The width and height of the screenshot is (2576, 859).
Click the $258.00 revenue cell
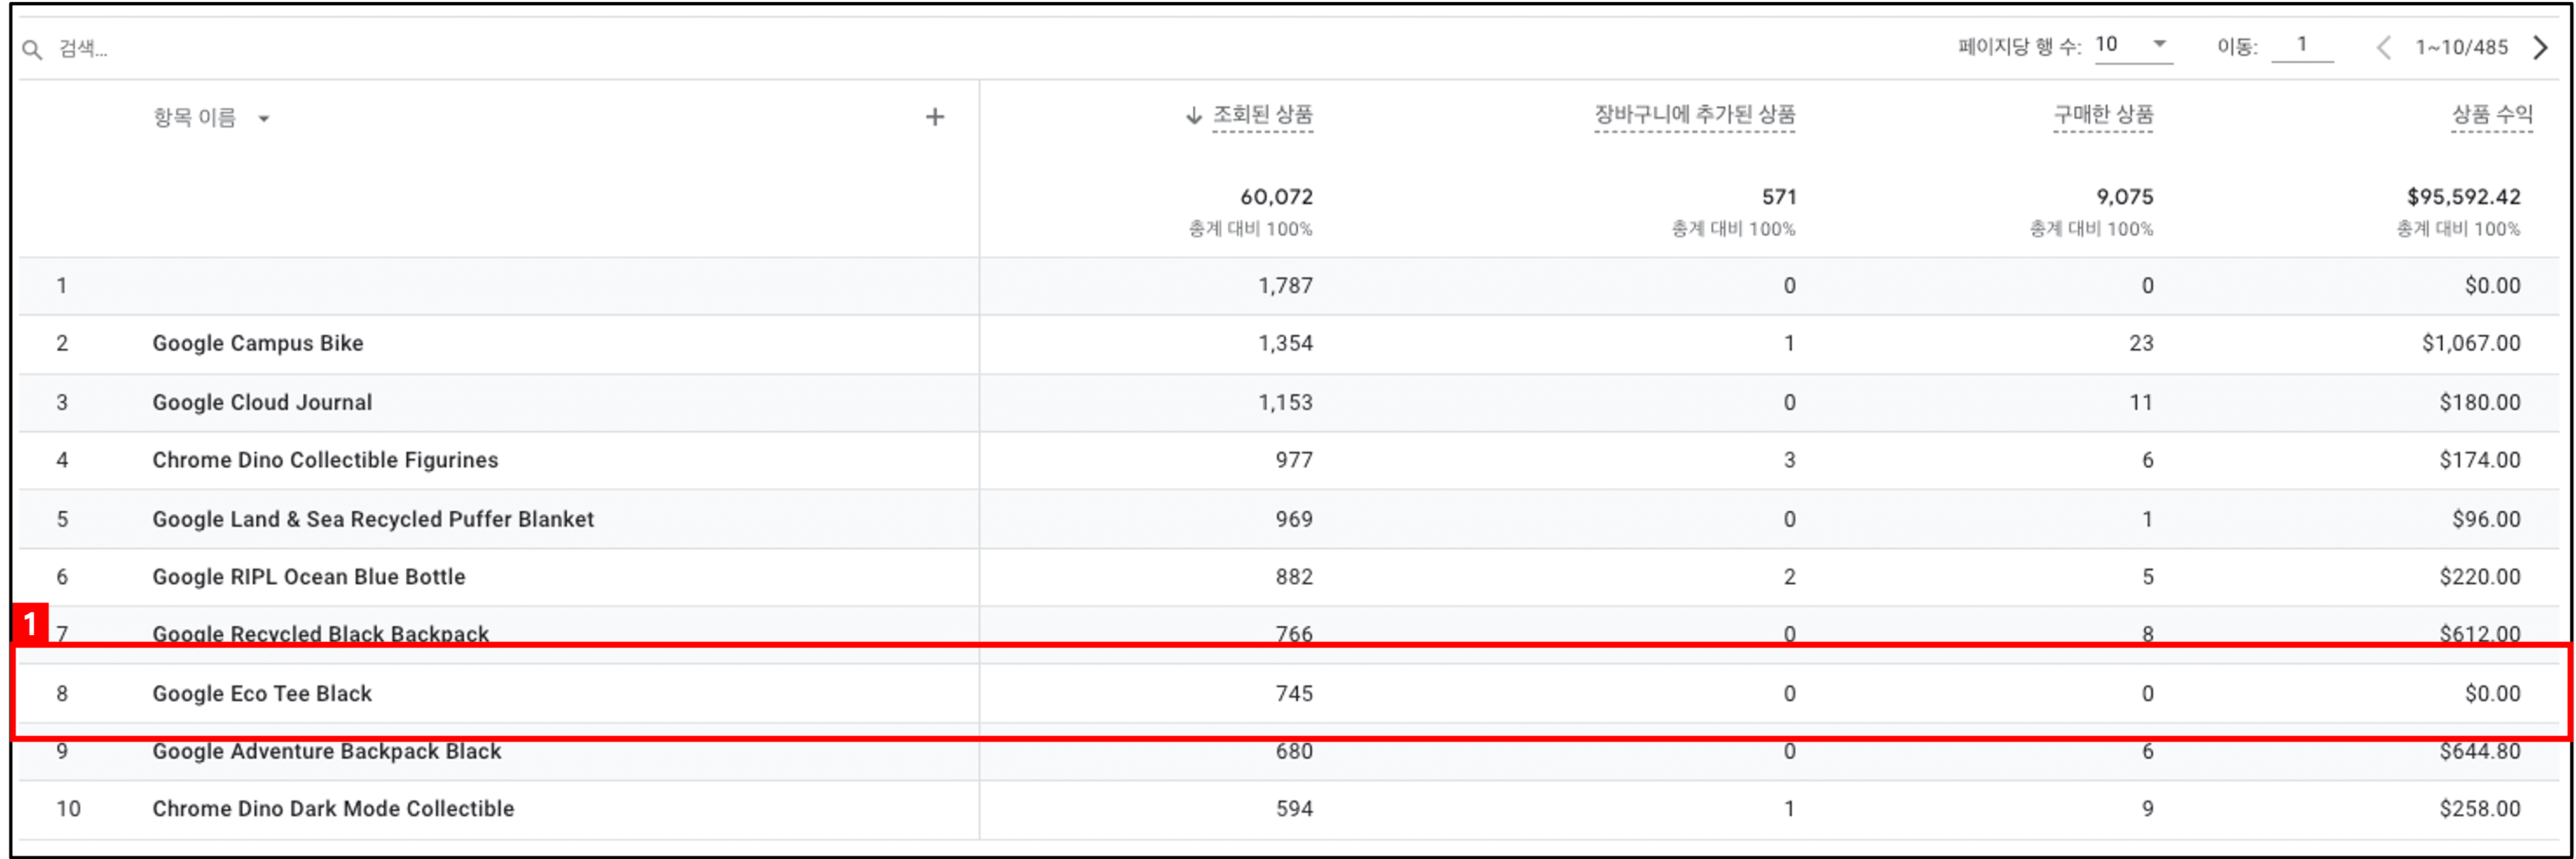[2480, 809]
